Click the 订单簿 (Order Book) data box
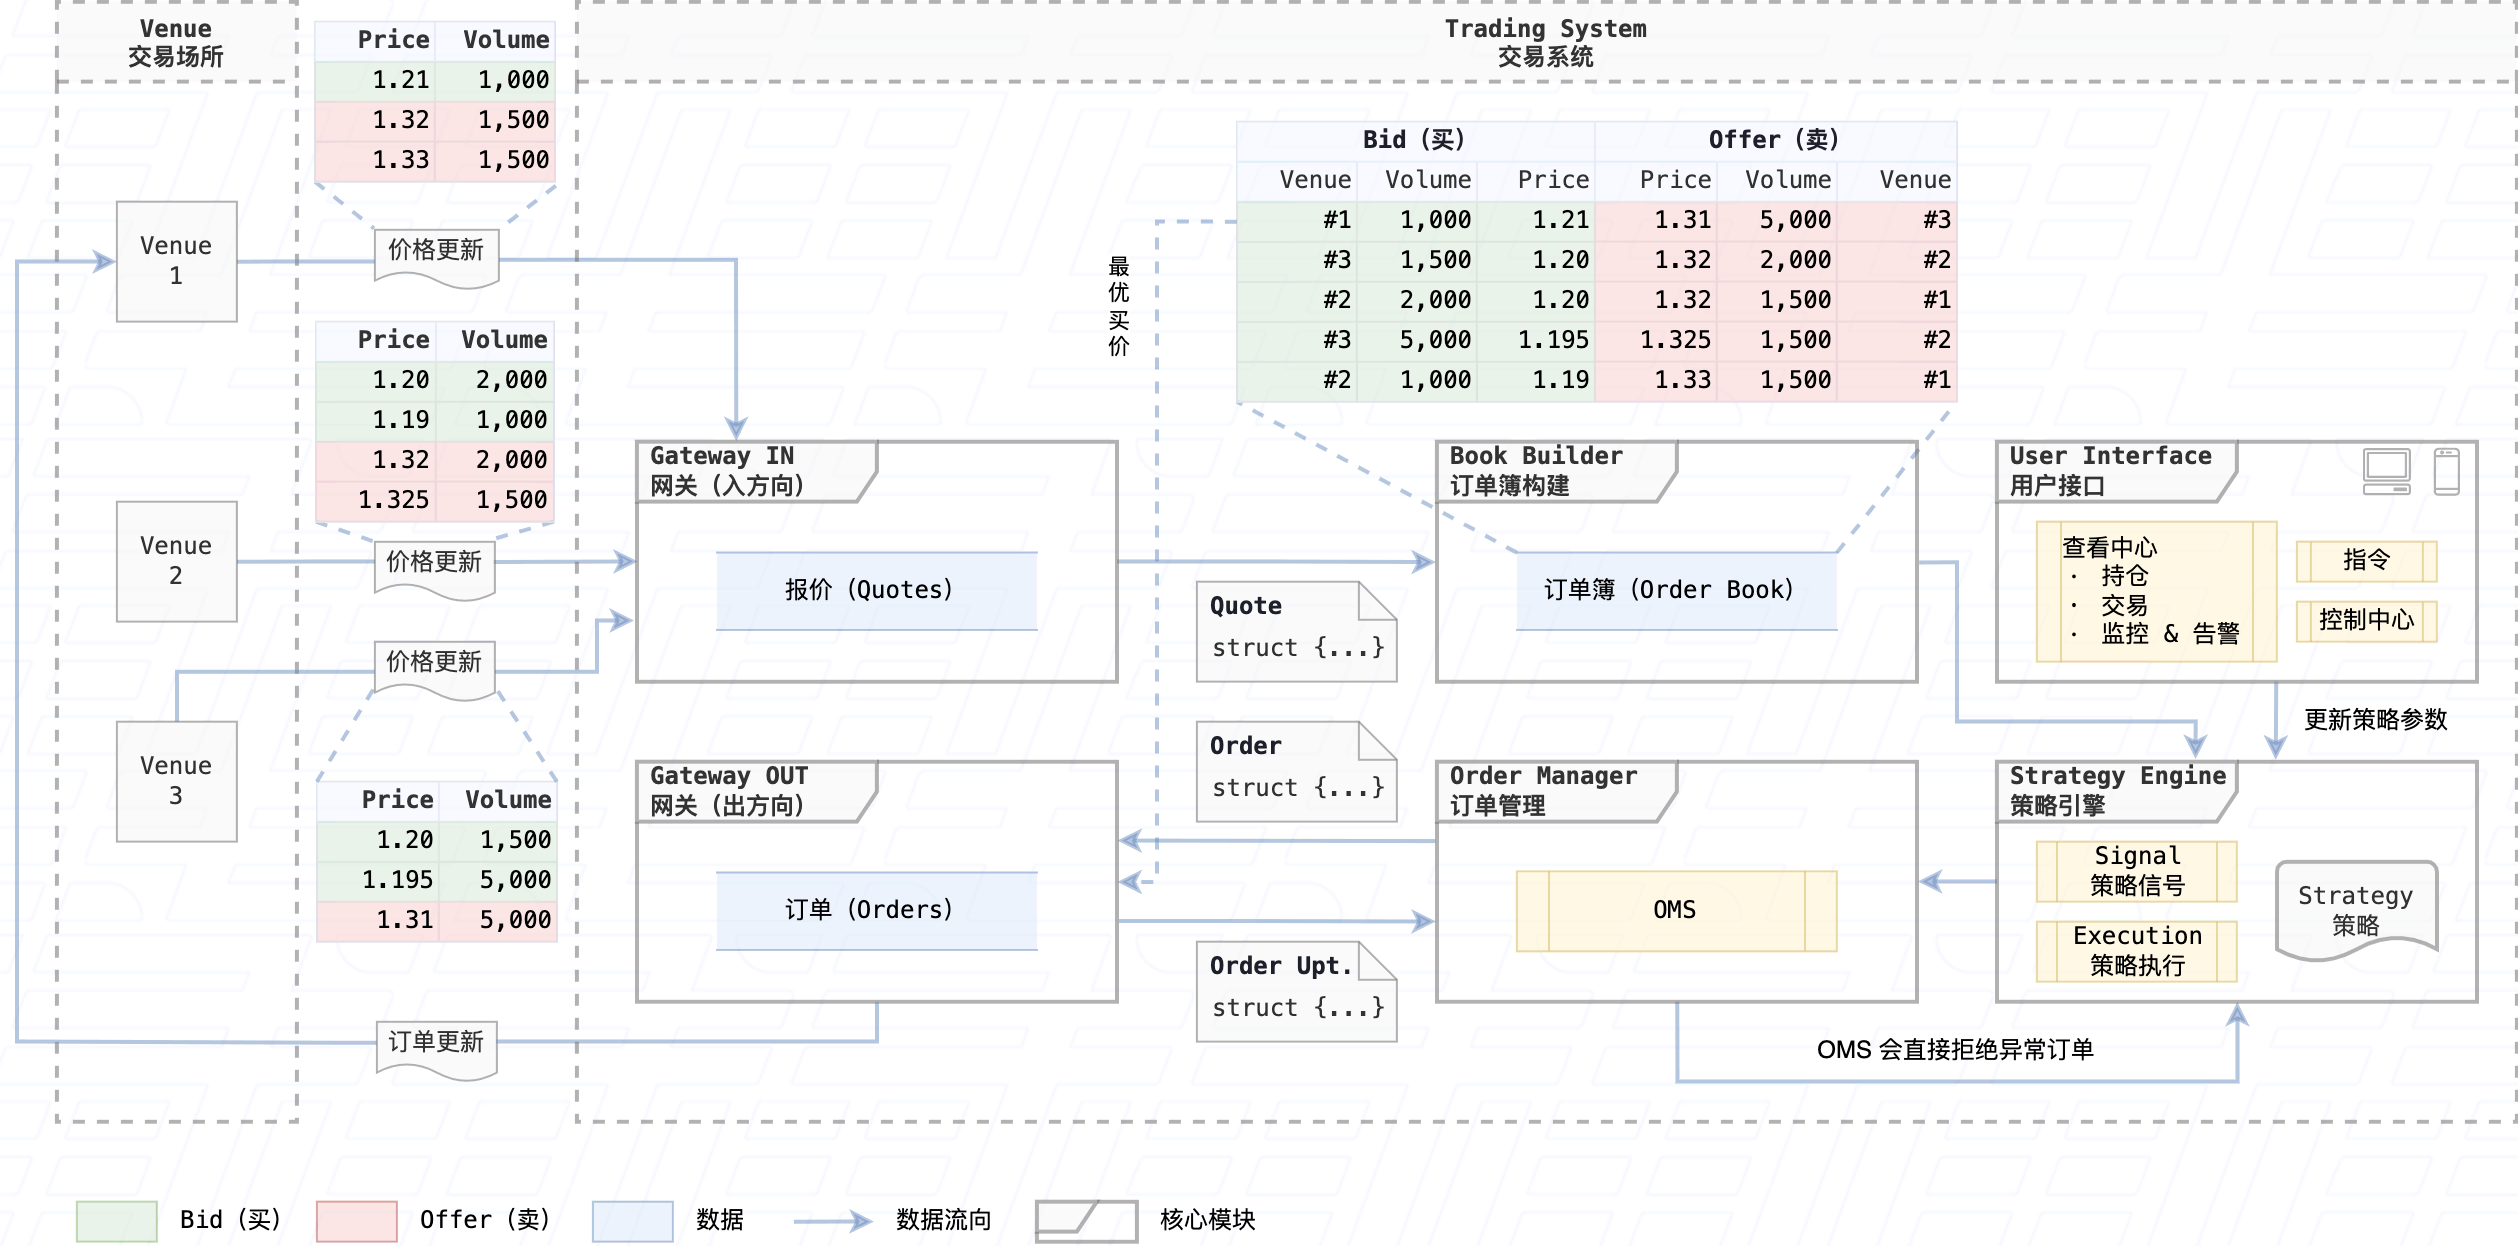This screenshot has height=1246, width=2518. [1676, 590]
